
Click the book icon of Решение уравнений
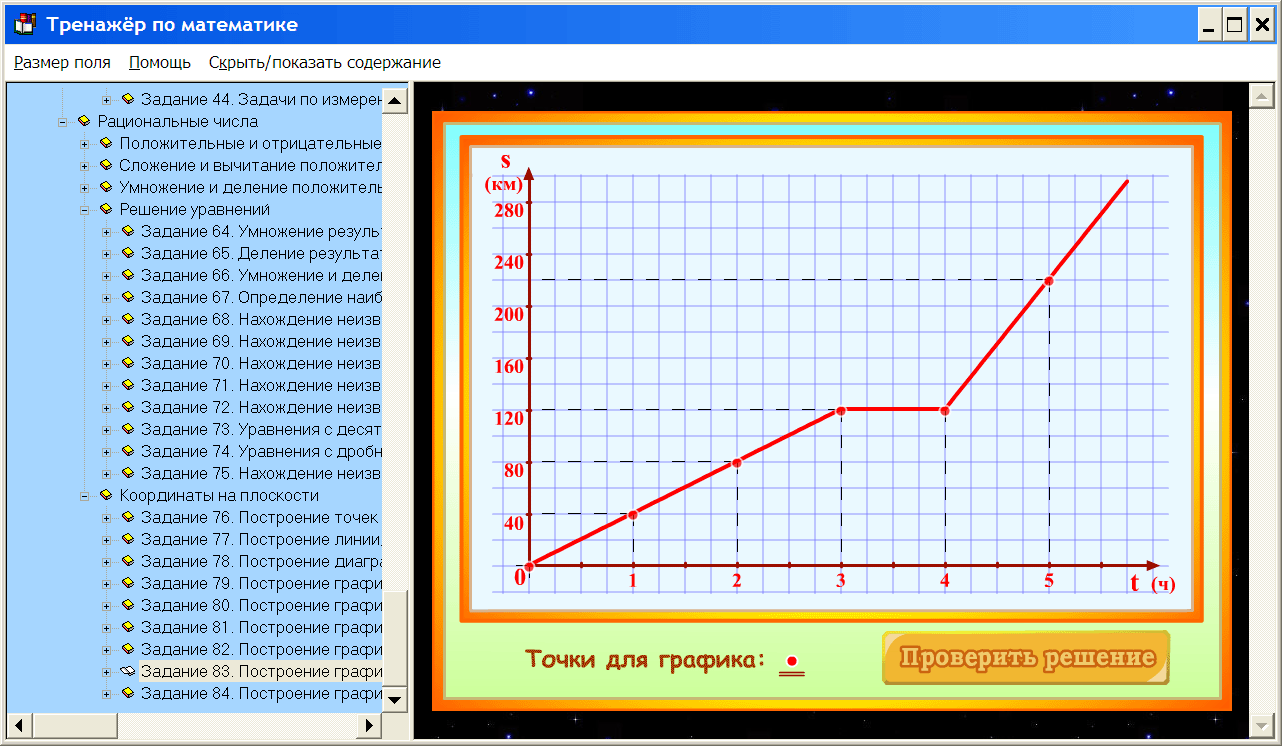(x=105, y=209)
